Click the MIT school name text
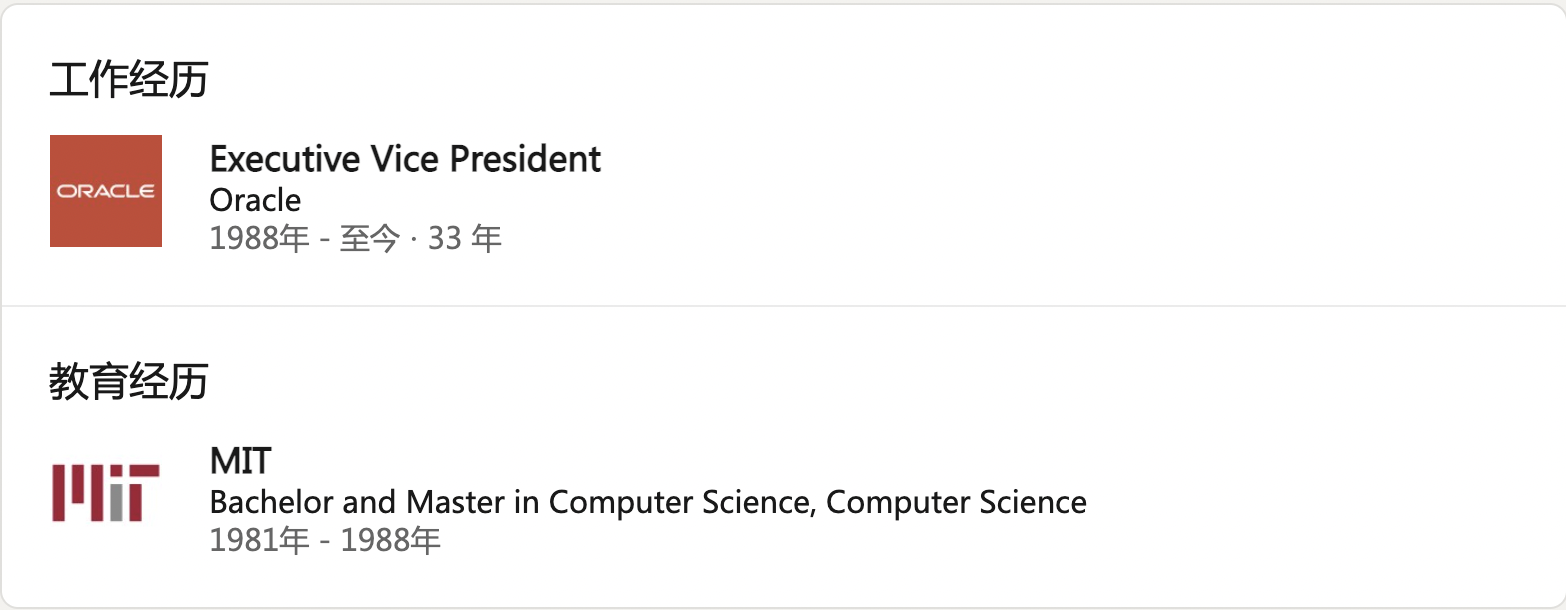Screen dimensions: 1566x610 click(x=240, y=461)
